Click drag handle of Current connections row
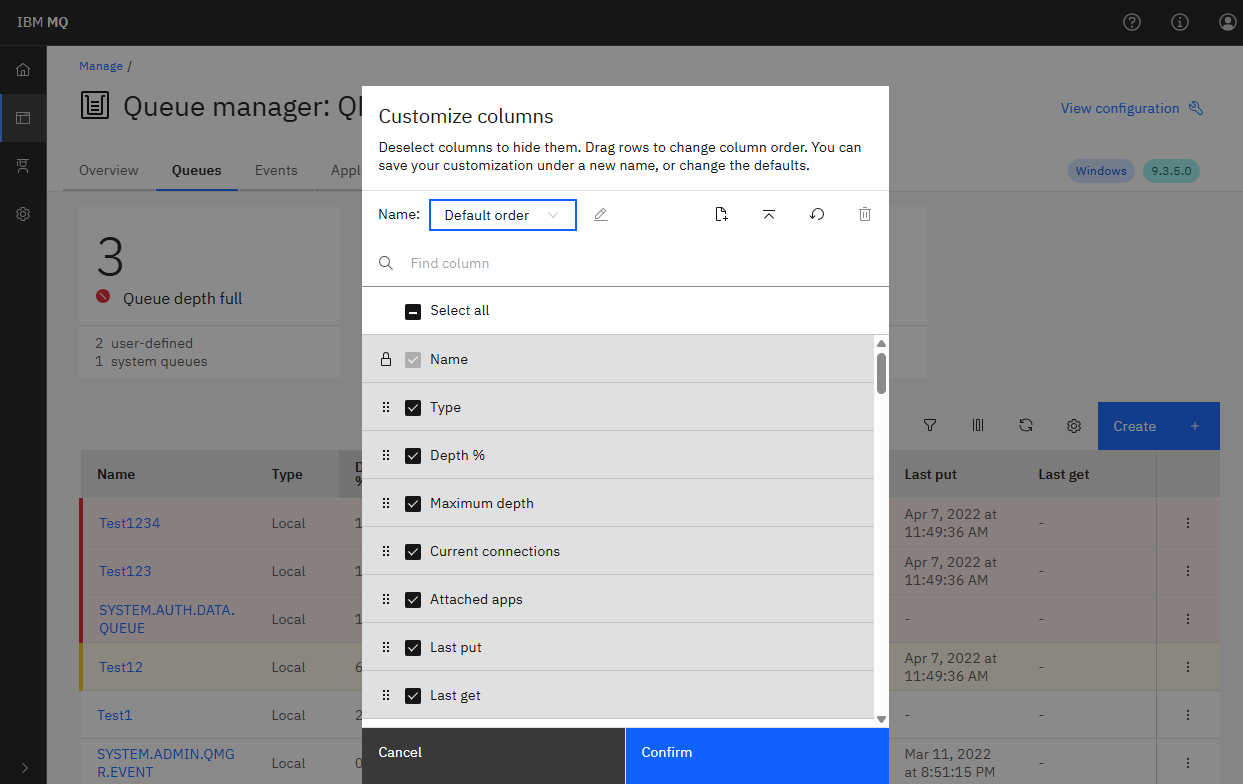 [x=386, y=551]
